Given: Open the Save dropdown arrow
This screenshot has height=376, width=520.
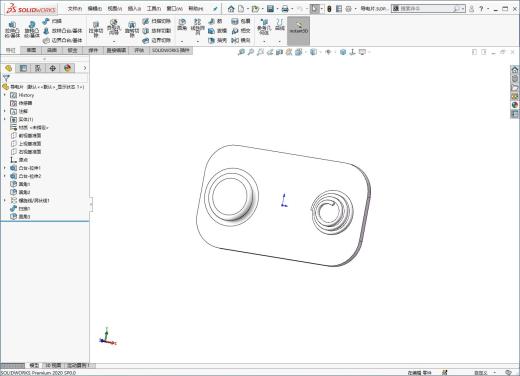Looking at the screenshot, I should (277, 9).
